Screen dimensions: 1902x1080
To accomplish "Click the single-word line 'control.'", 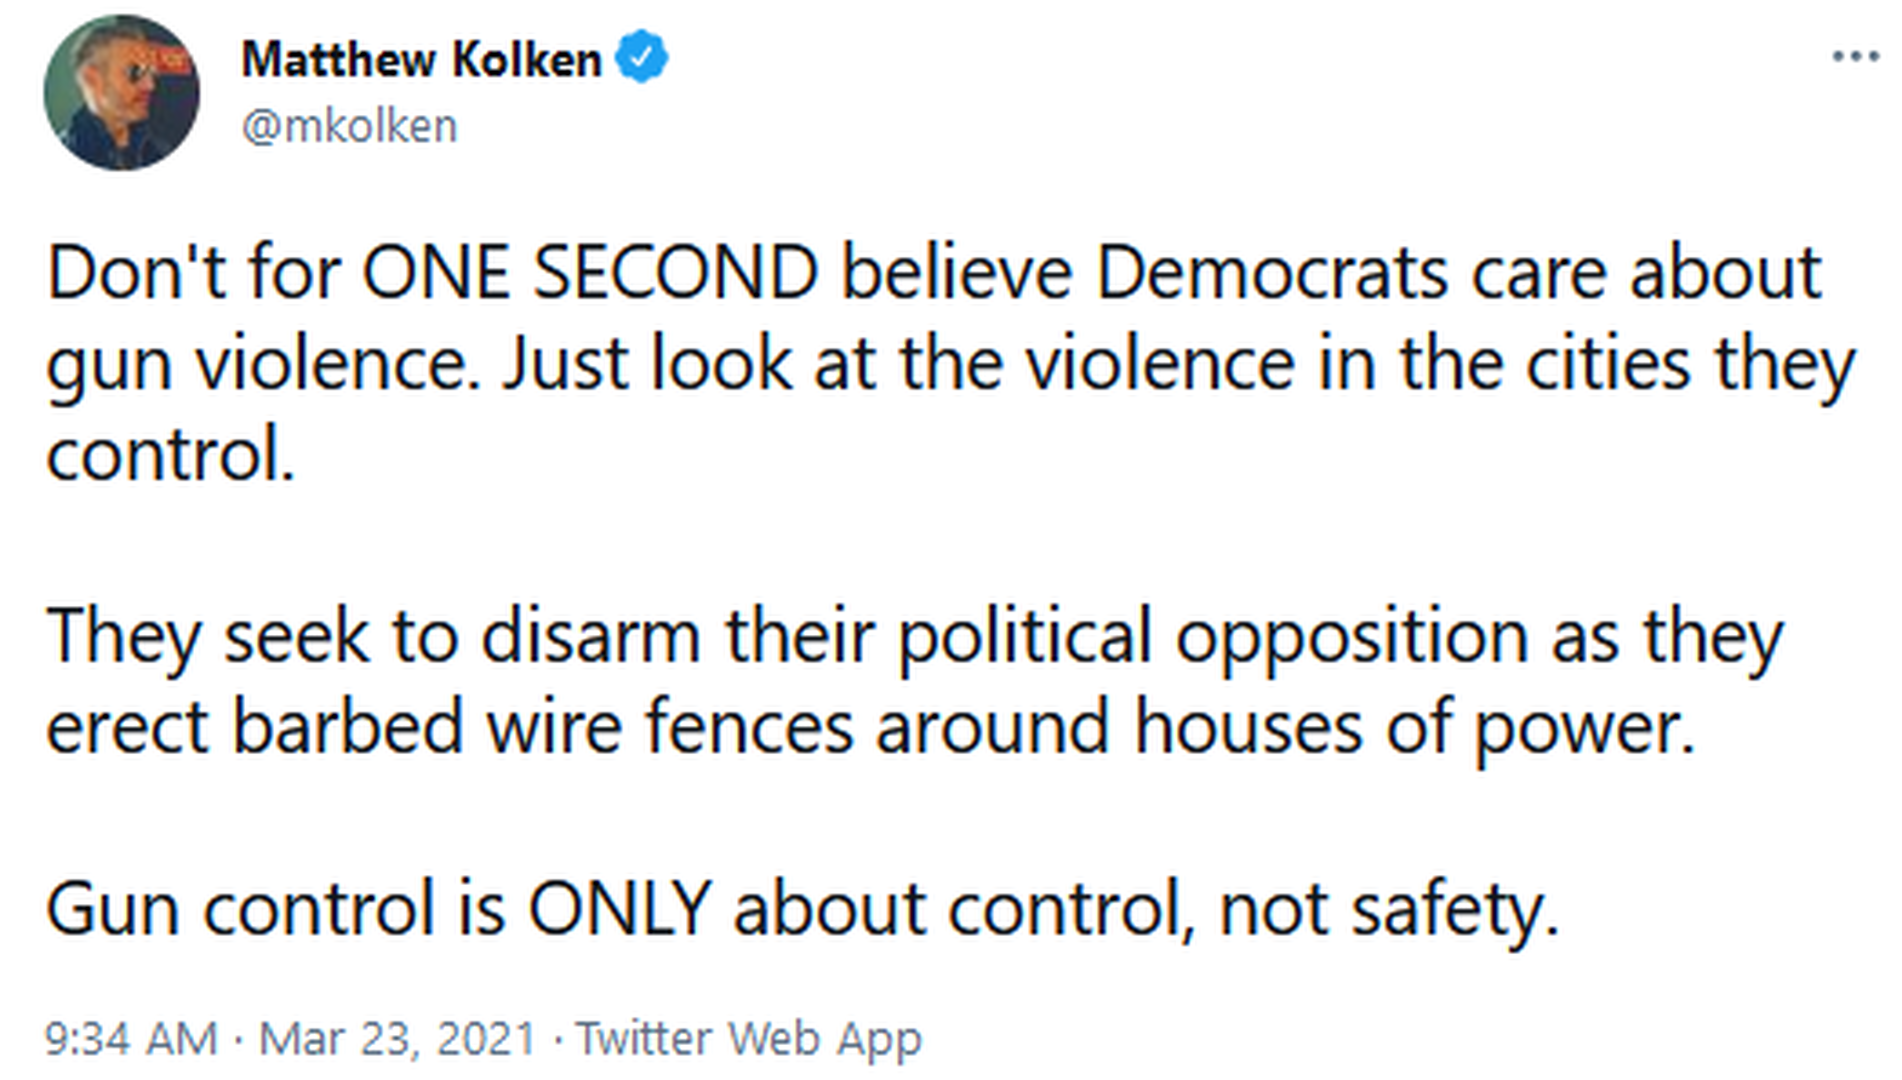I will tap(171, 455).
